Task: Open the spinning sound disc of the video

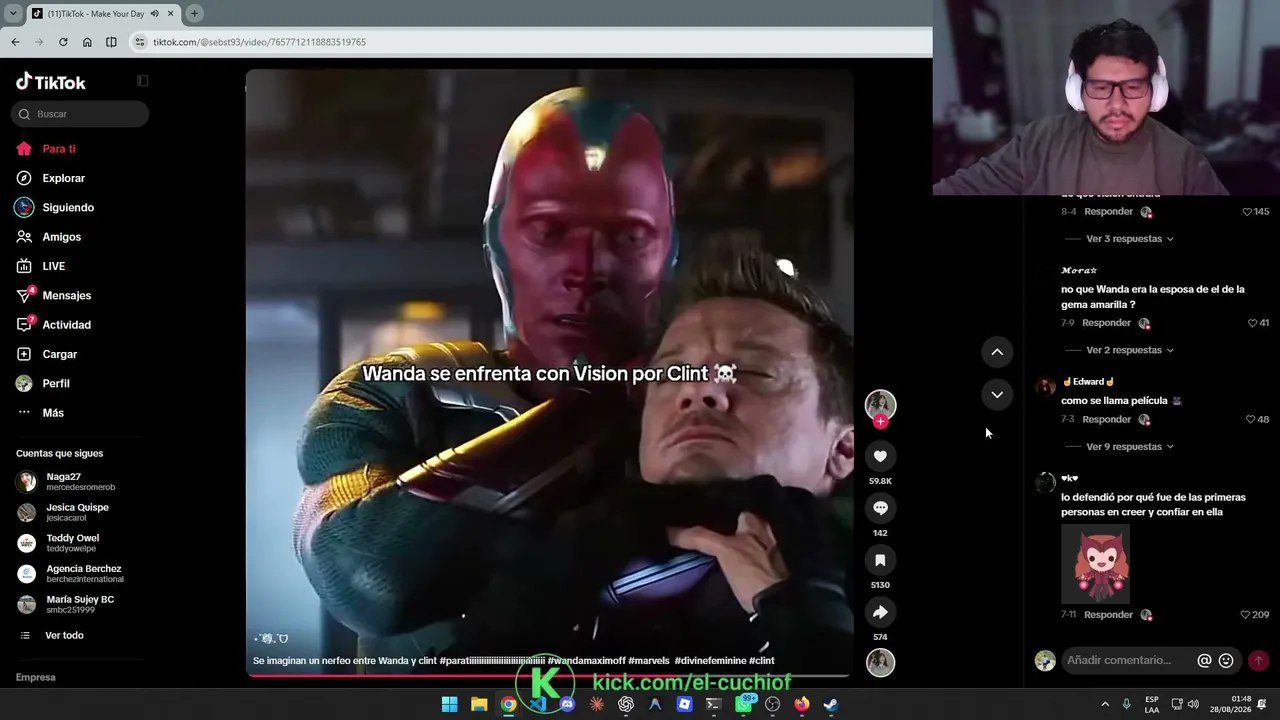Action: pyautogui.click(x=880, y=662)
